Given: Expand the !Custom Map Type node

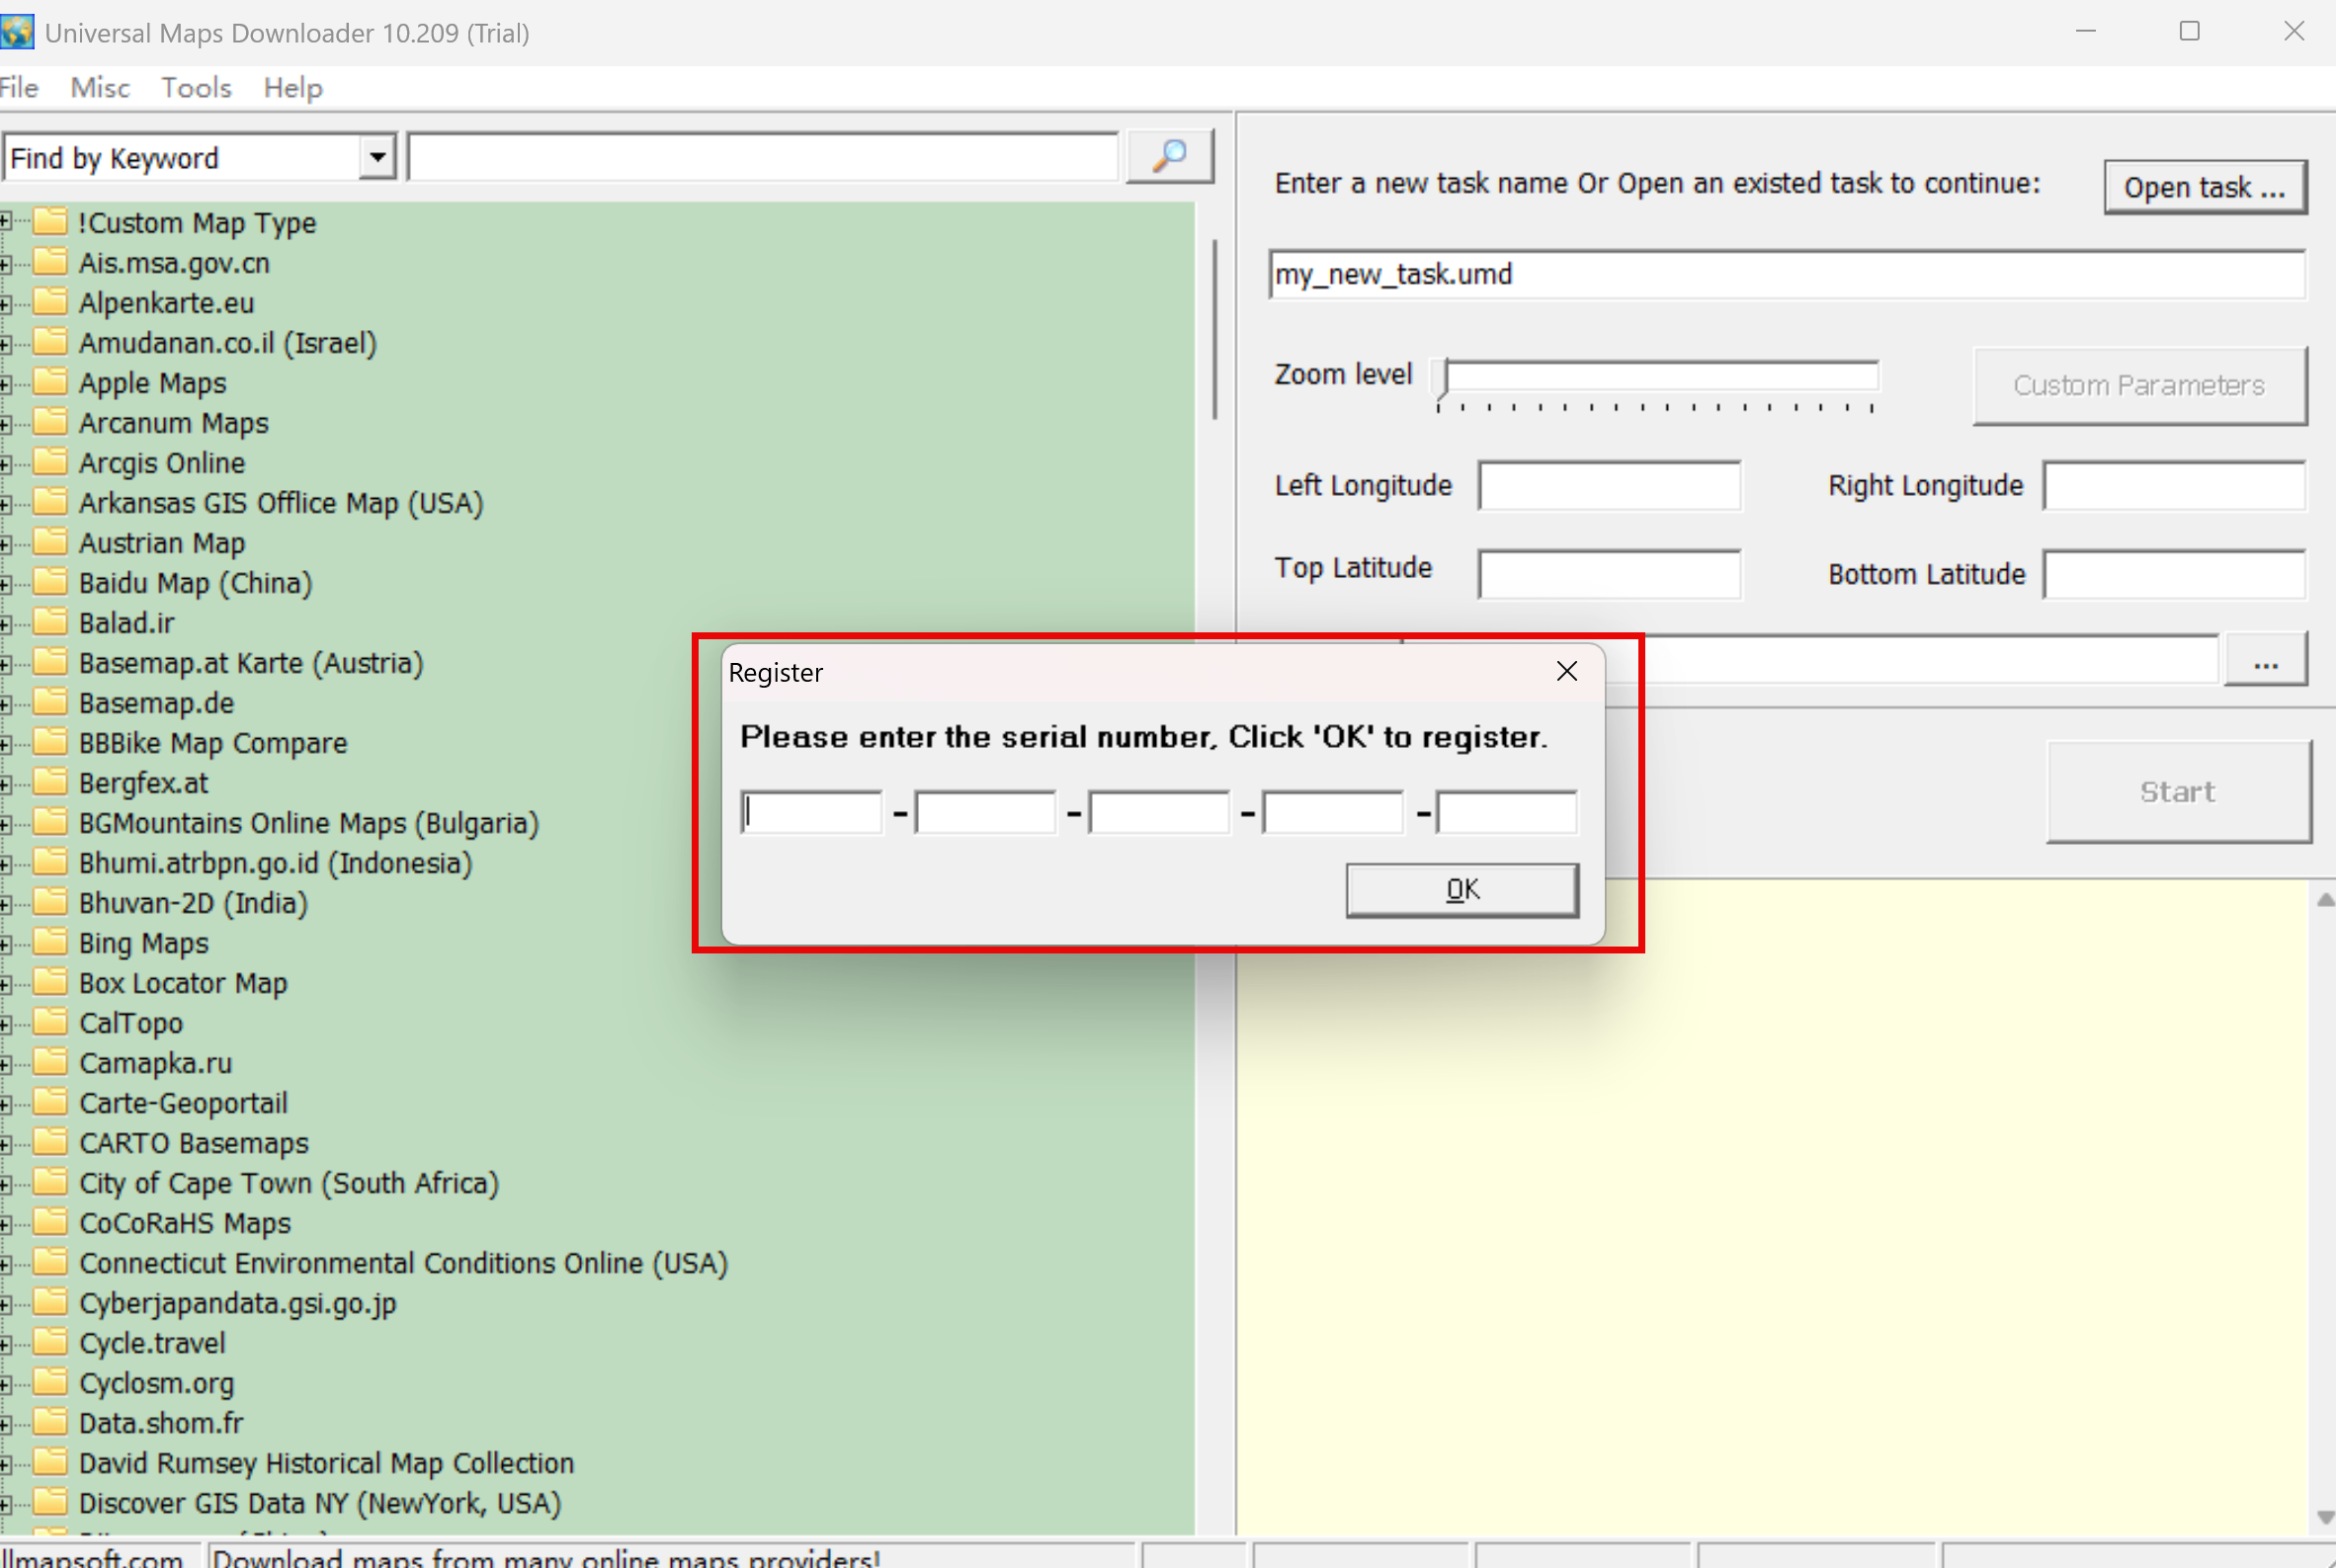Looking at the screenshot, I should (x=6, y=223).
